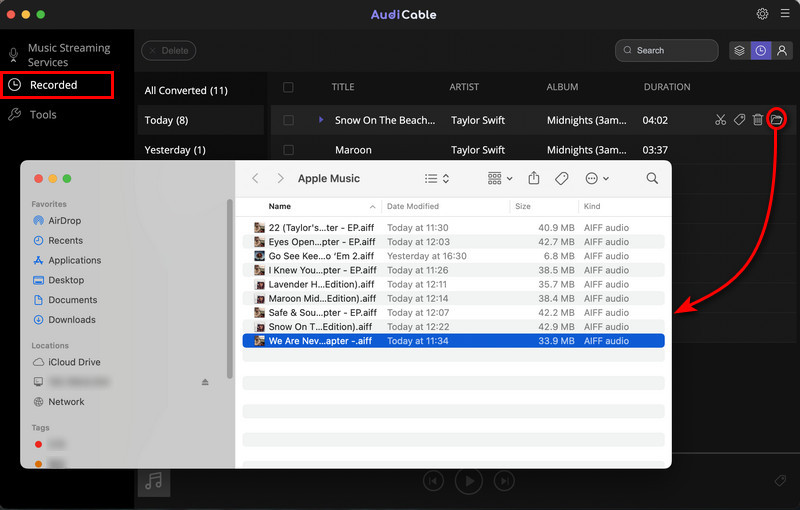Switch to the layers view icon
This screenshot has width=800, height=510.
coord(739,50)
